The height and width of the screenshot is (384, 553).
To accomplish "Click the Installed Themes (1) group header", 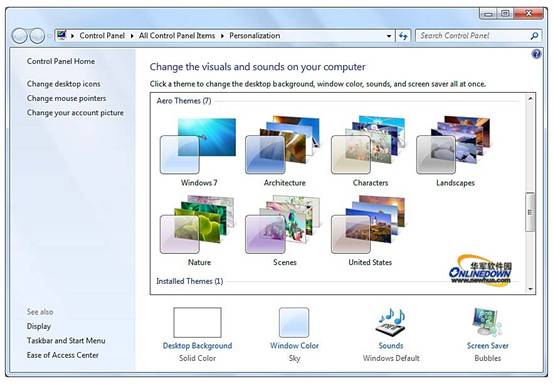I will coord(189,281).
